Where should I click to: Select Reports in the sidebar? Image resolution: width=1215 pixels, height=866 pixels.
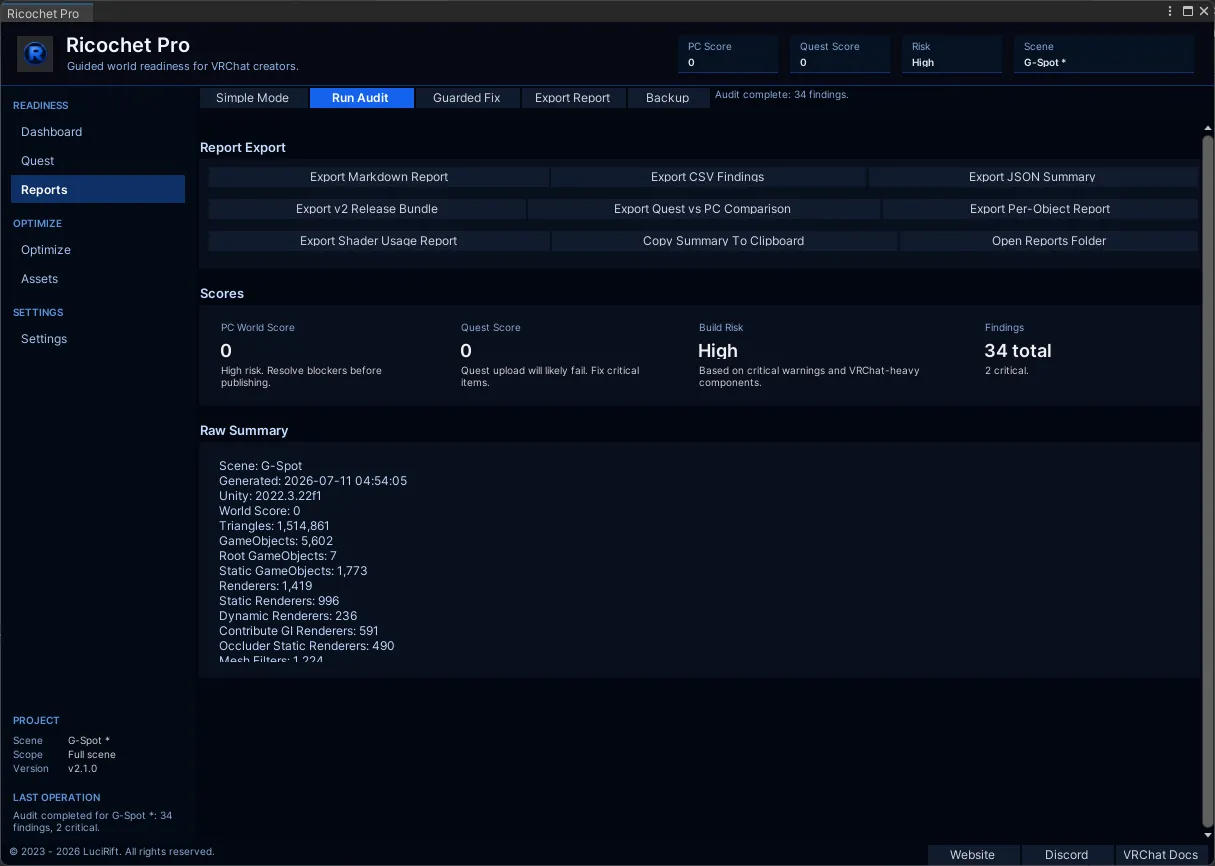[x=97, y=190]
